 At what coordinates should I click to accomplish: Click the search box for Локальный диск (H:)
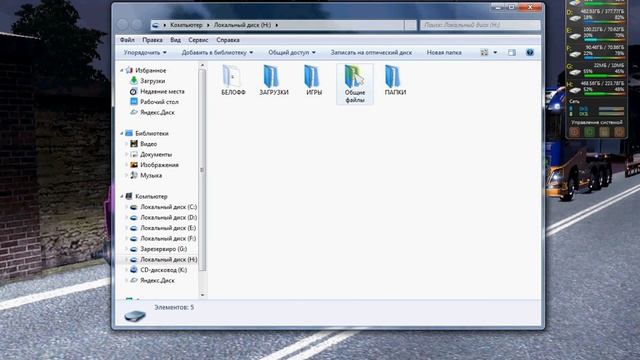480,25
